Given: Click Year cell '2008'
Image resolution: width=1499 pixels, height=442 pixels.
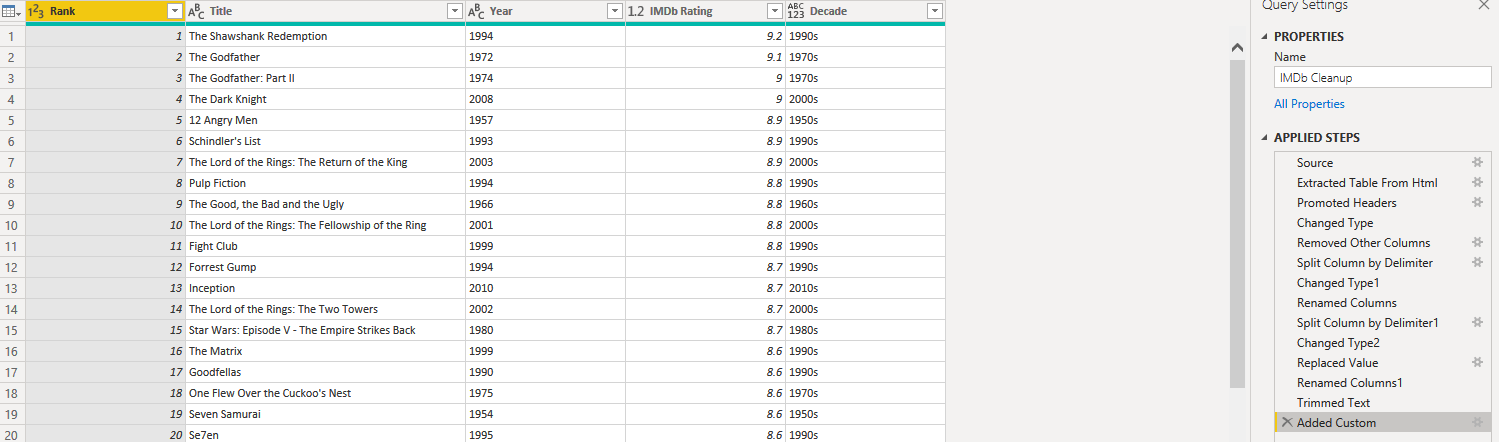Looking at the screenshot, I should click(x=545, y=99).
